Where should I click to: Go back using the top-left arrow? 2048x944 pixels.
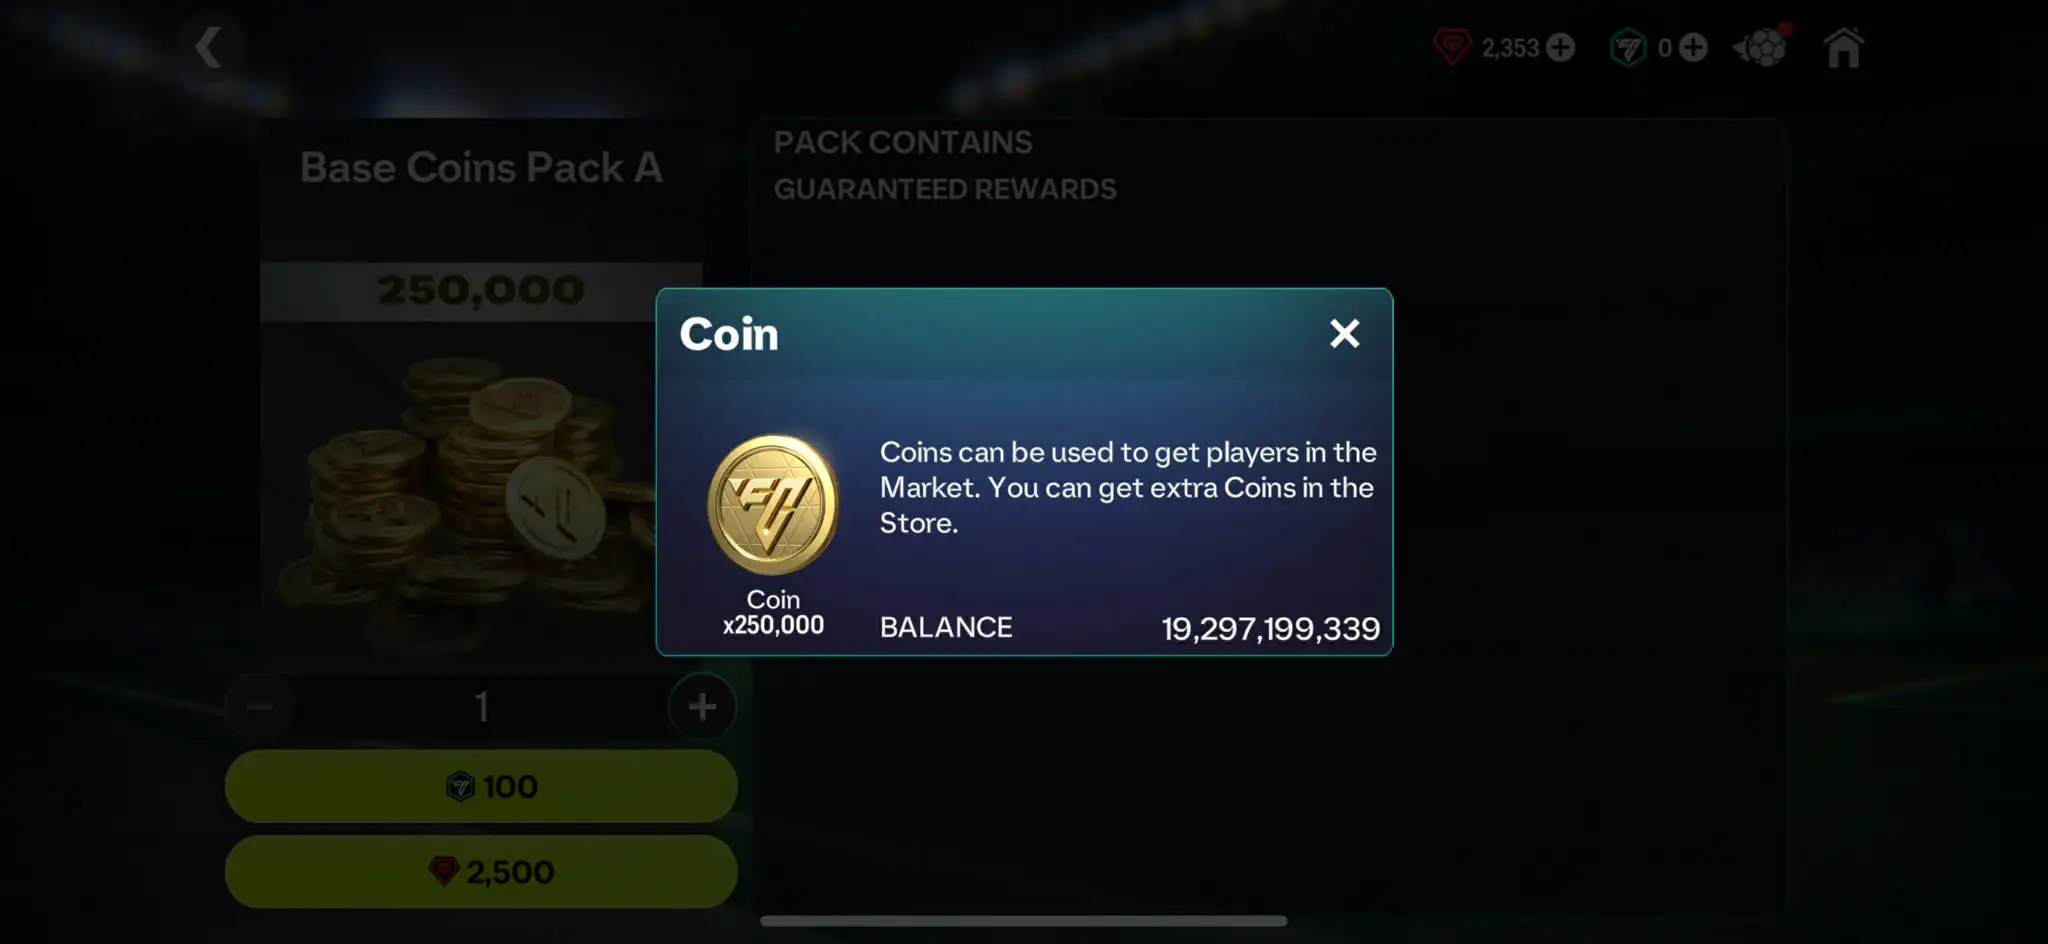pyautogui.click(x=208, y=47)
